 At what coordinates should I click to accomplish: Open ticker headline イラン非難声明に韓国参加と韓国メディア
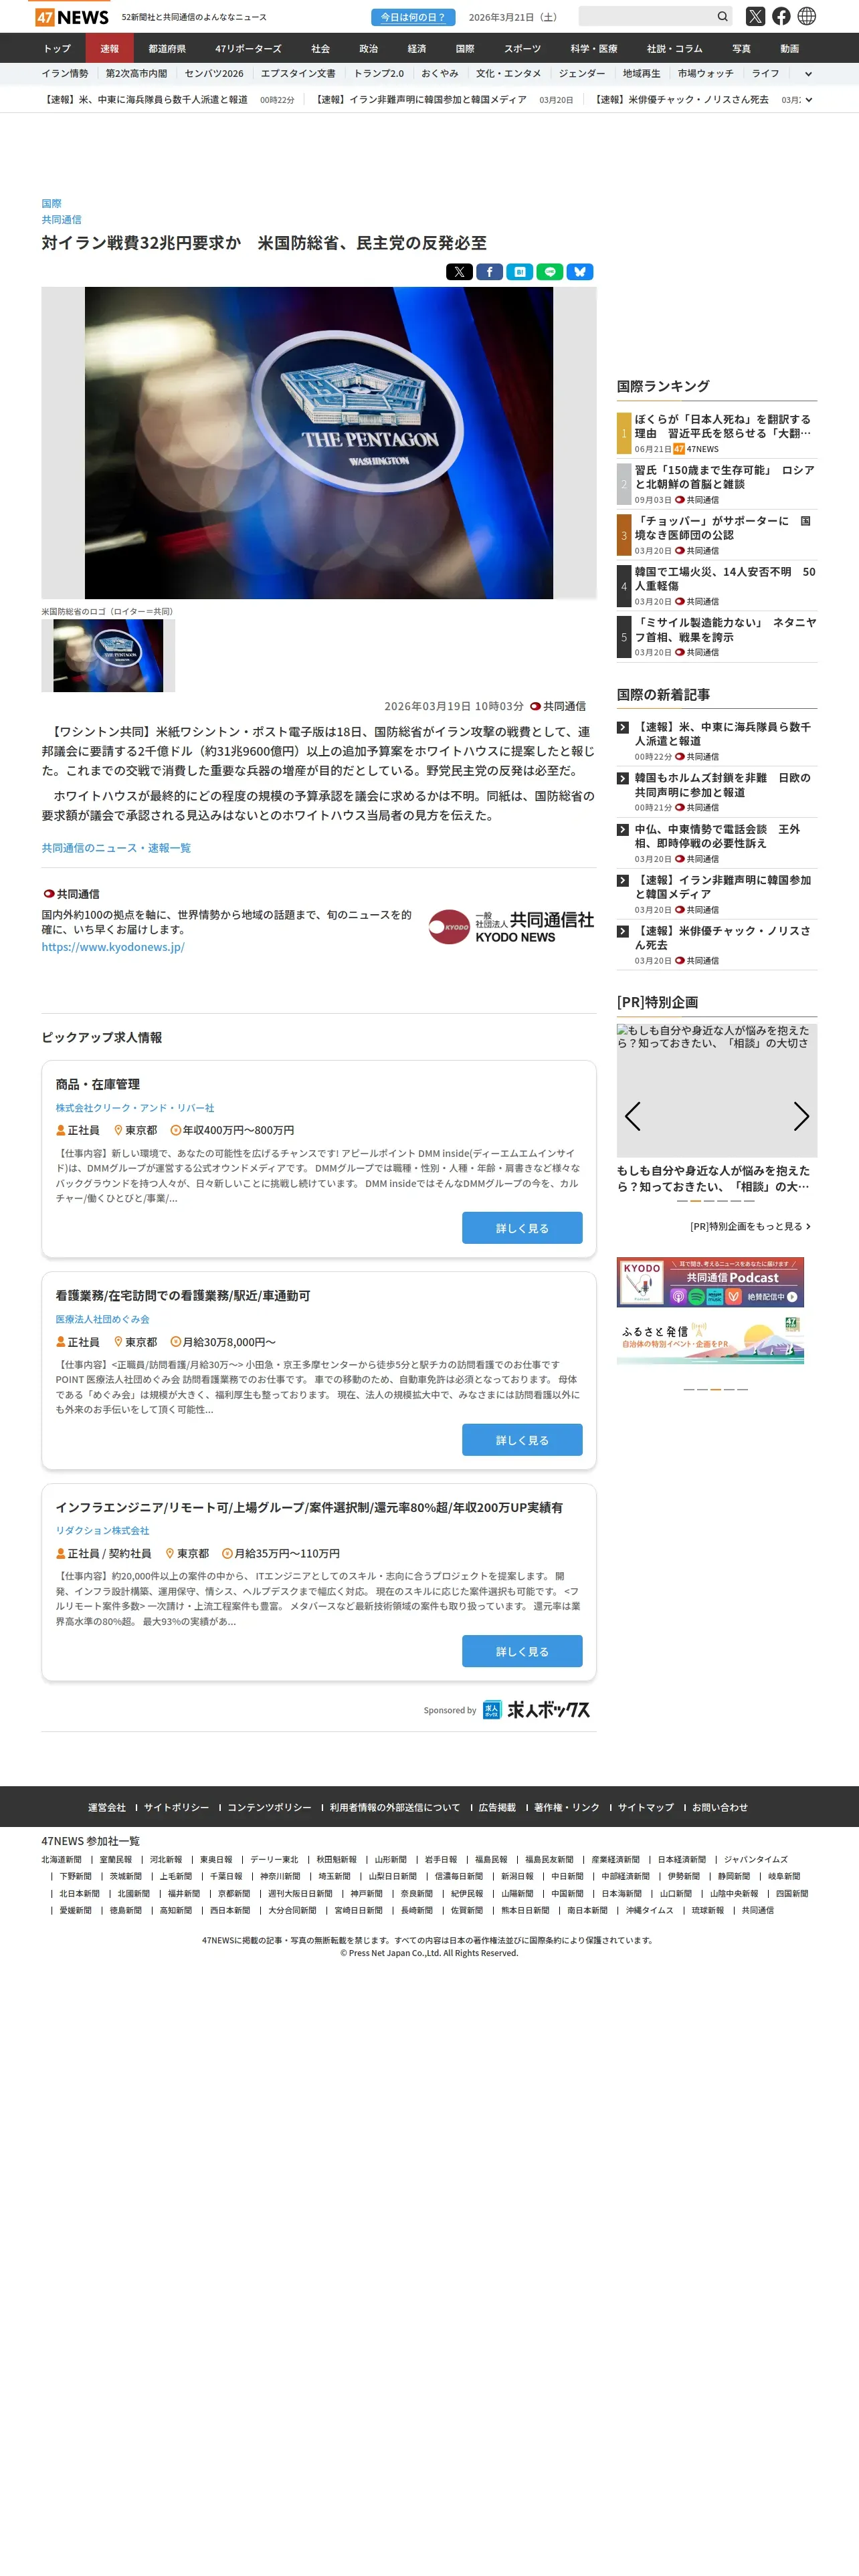pyautogui.click(x=421, y=100)
